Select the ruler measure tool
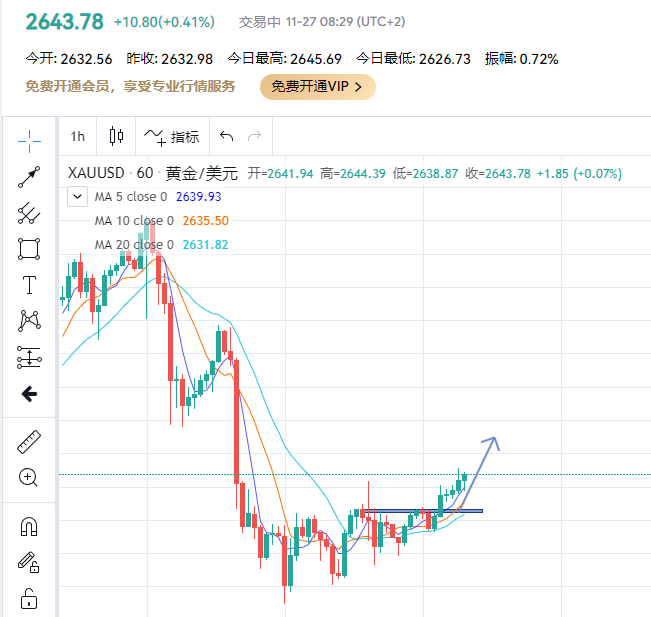The image size is (651, 617). coord(29,442)
